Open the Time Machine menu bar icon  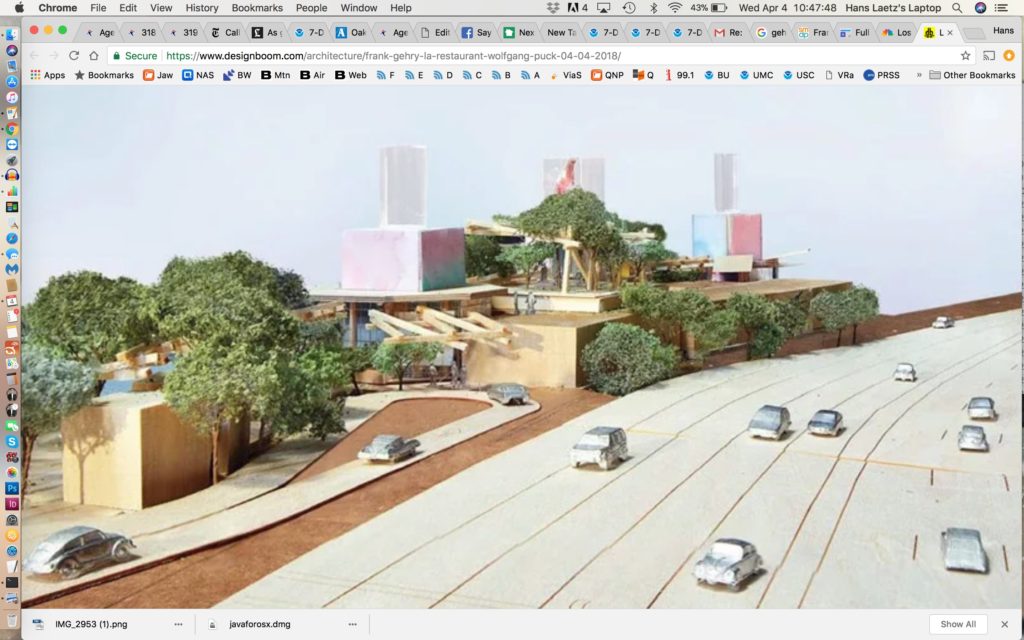[x=629, y=8]
